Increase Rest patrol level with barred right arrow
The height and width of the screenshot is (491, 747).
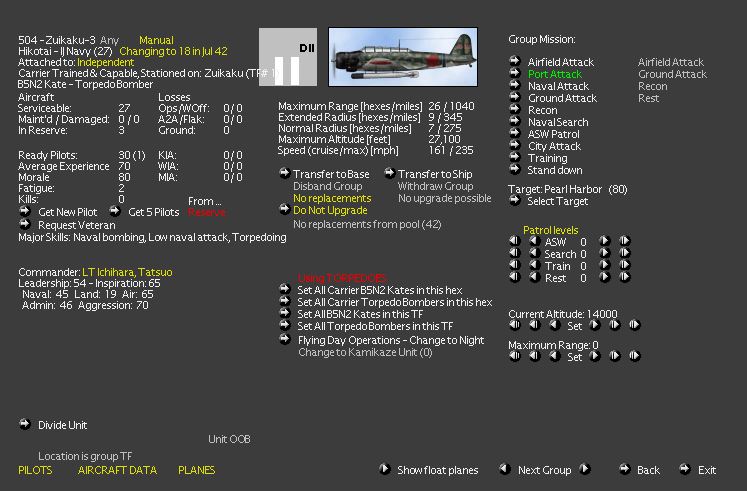tap(625, 277)
